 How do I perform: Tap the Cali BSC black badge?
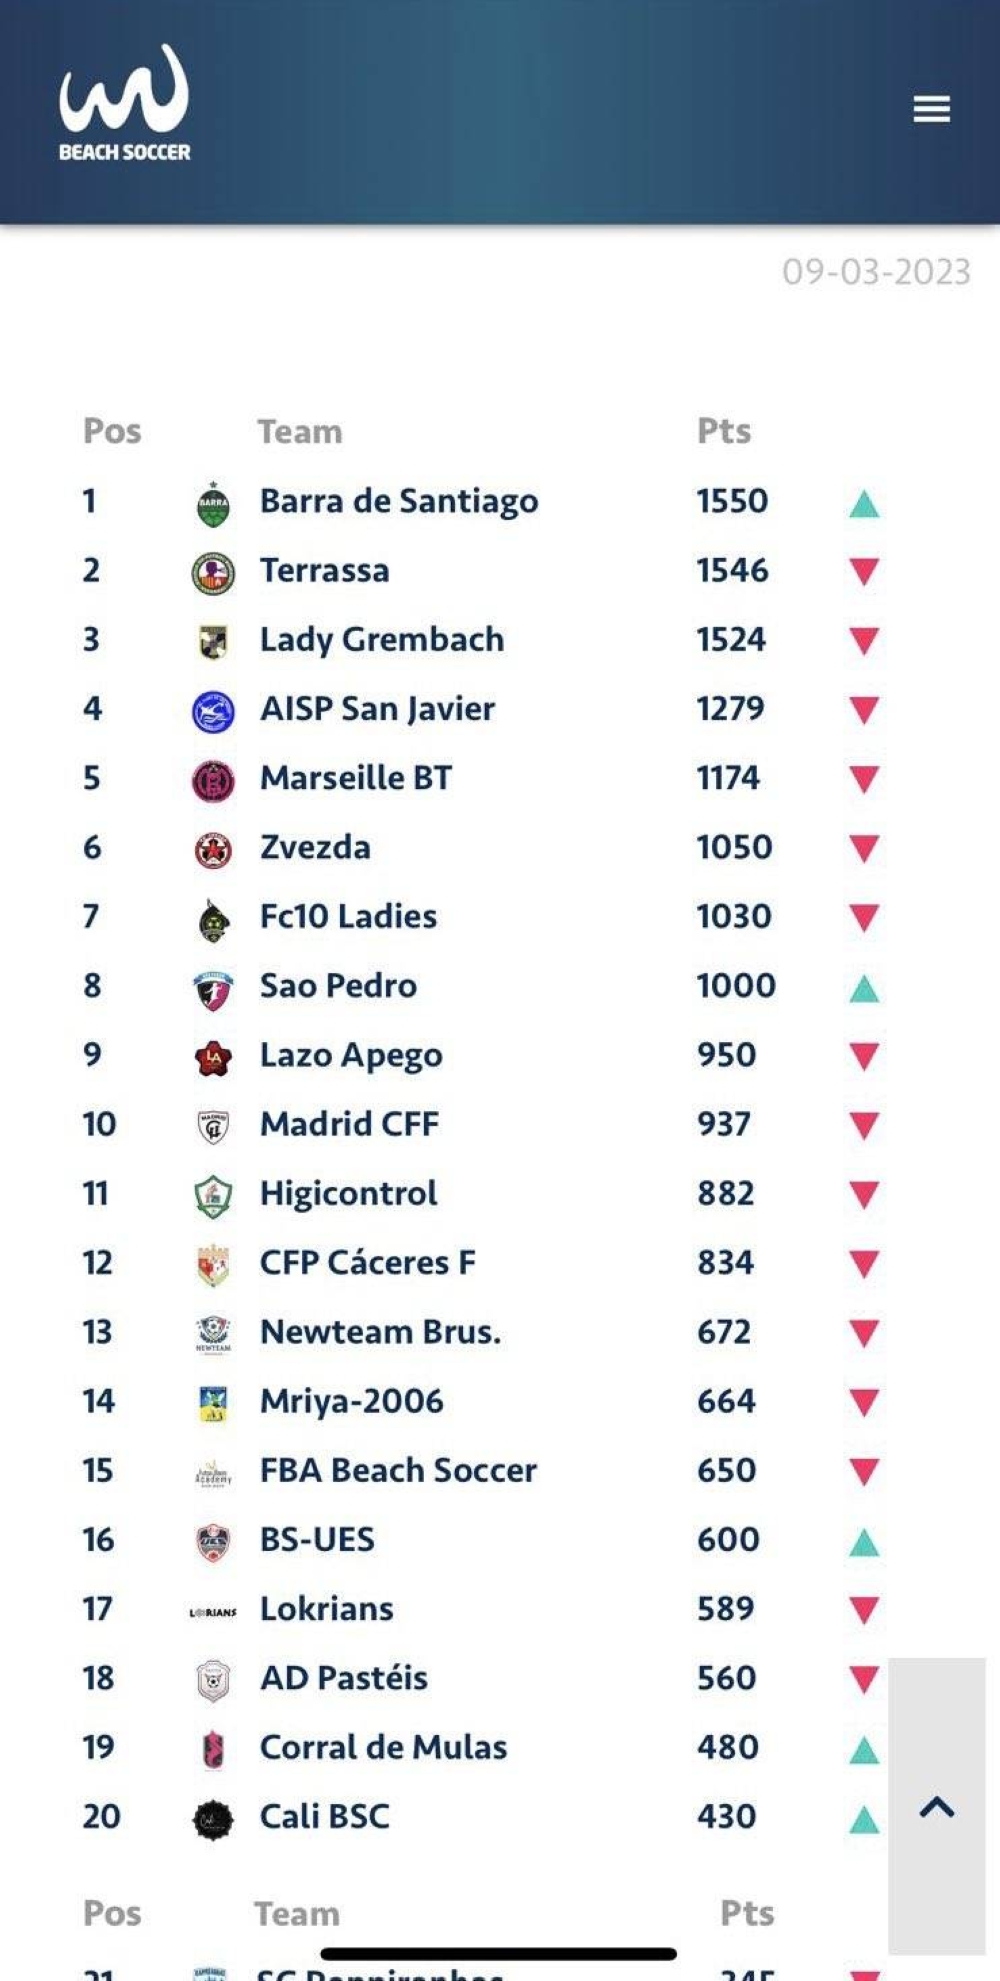pos(213,1819)
